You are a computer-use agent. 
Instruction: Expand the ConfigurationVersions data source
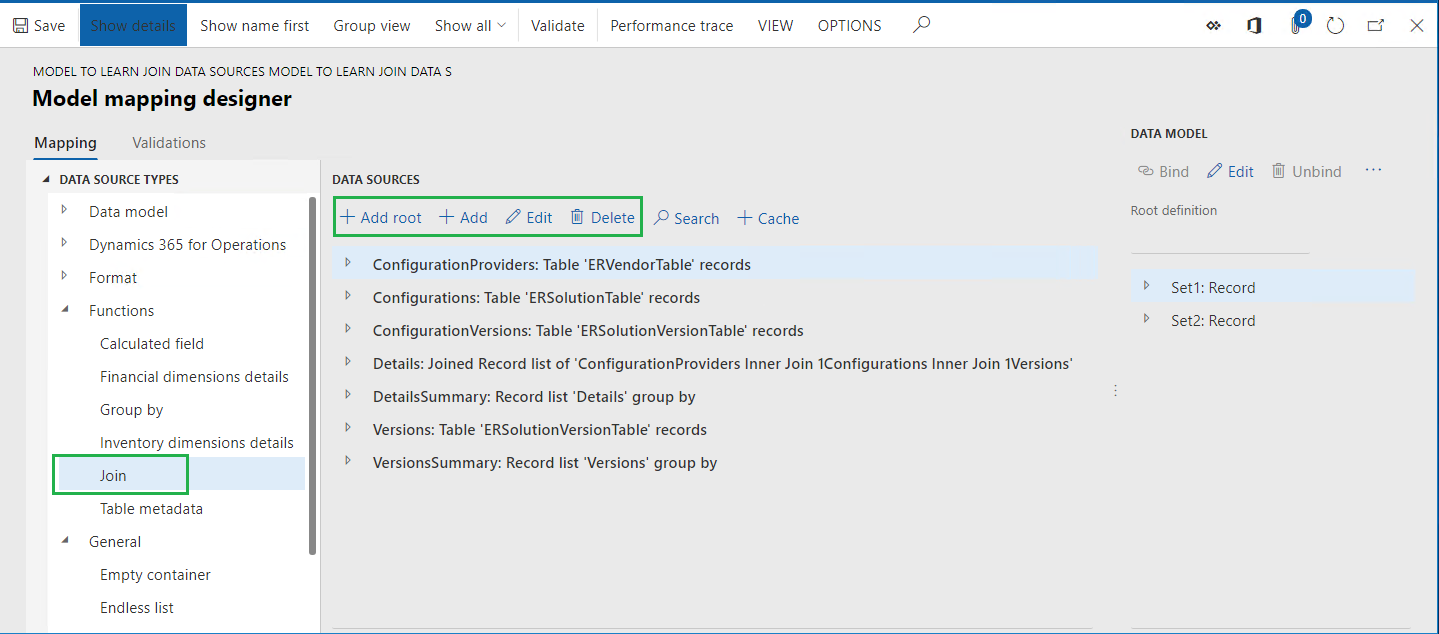(x=348, y=329)
